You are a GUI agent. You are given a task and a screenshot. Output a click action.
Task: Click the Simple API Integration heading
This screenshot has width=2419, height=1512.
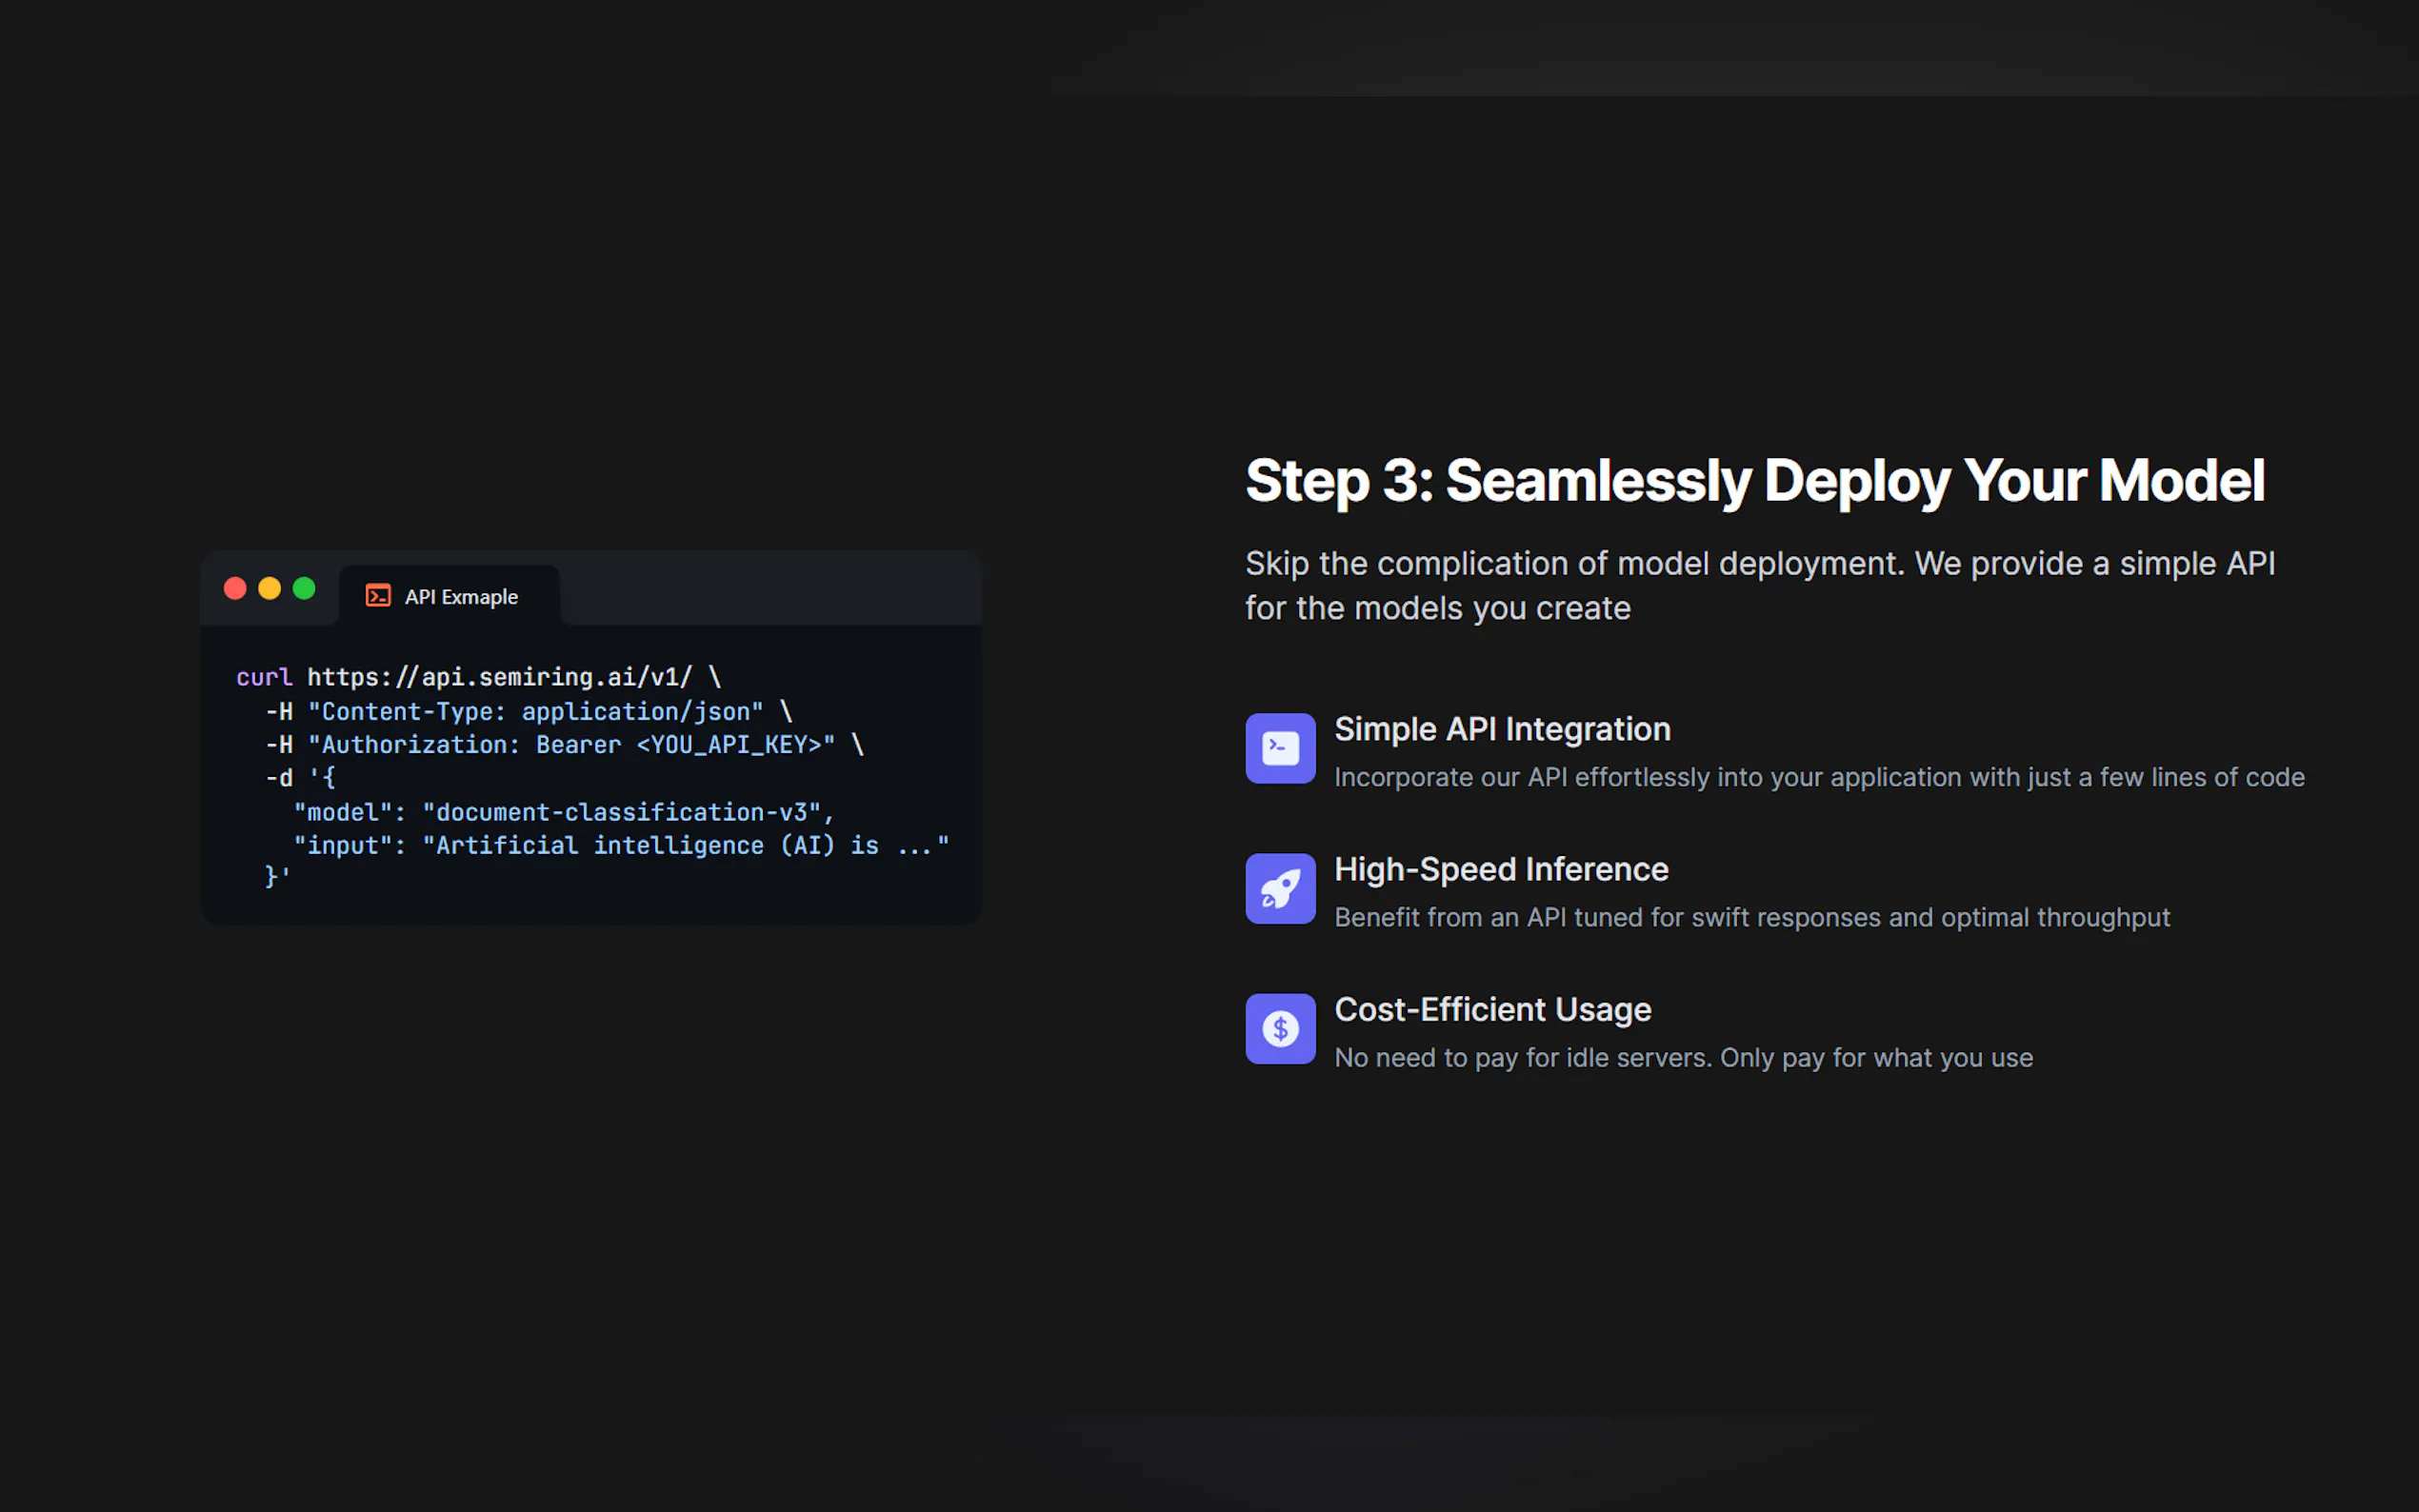click(x=1502, y=729)
